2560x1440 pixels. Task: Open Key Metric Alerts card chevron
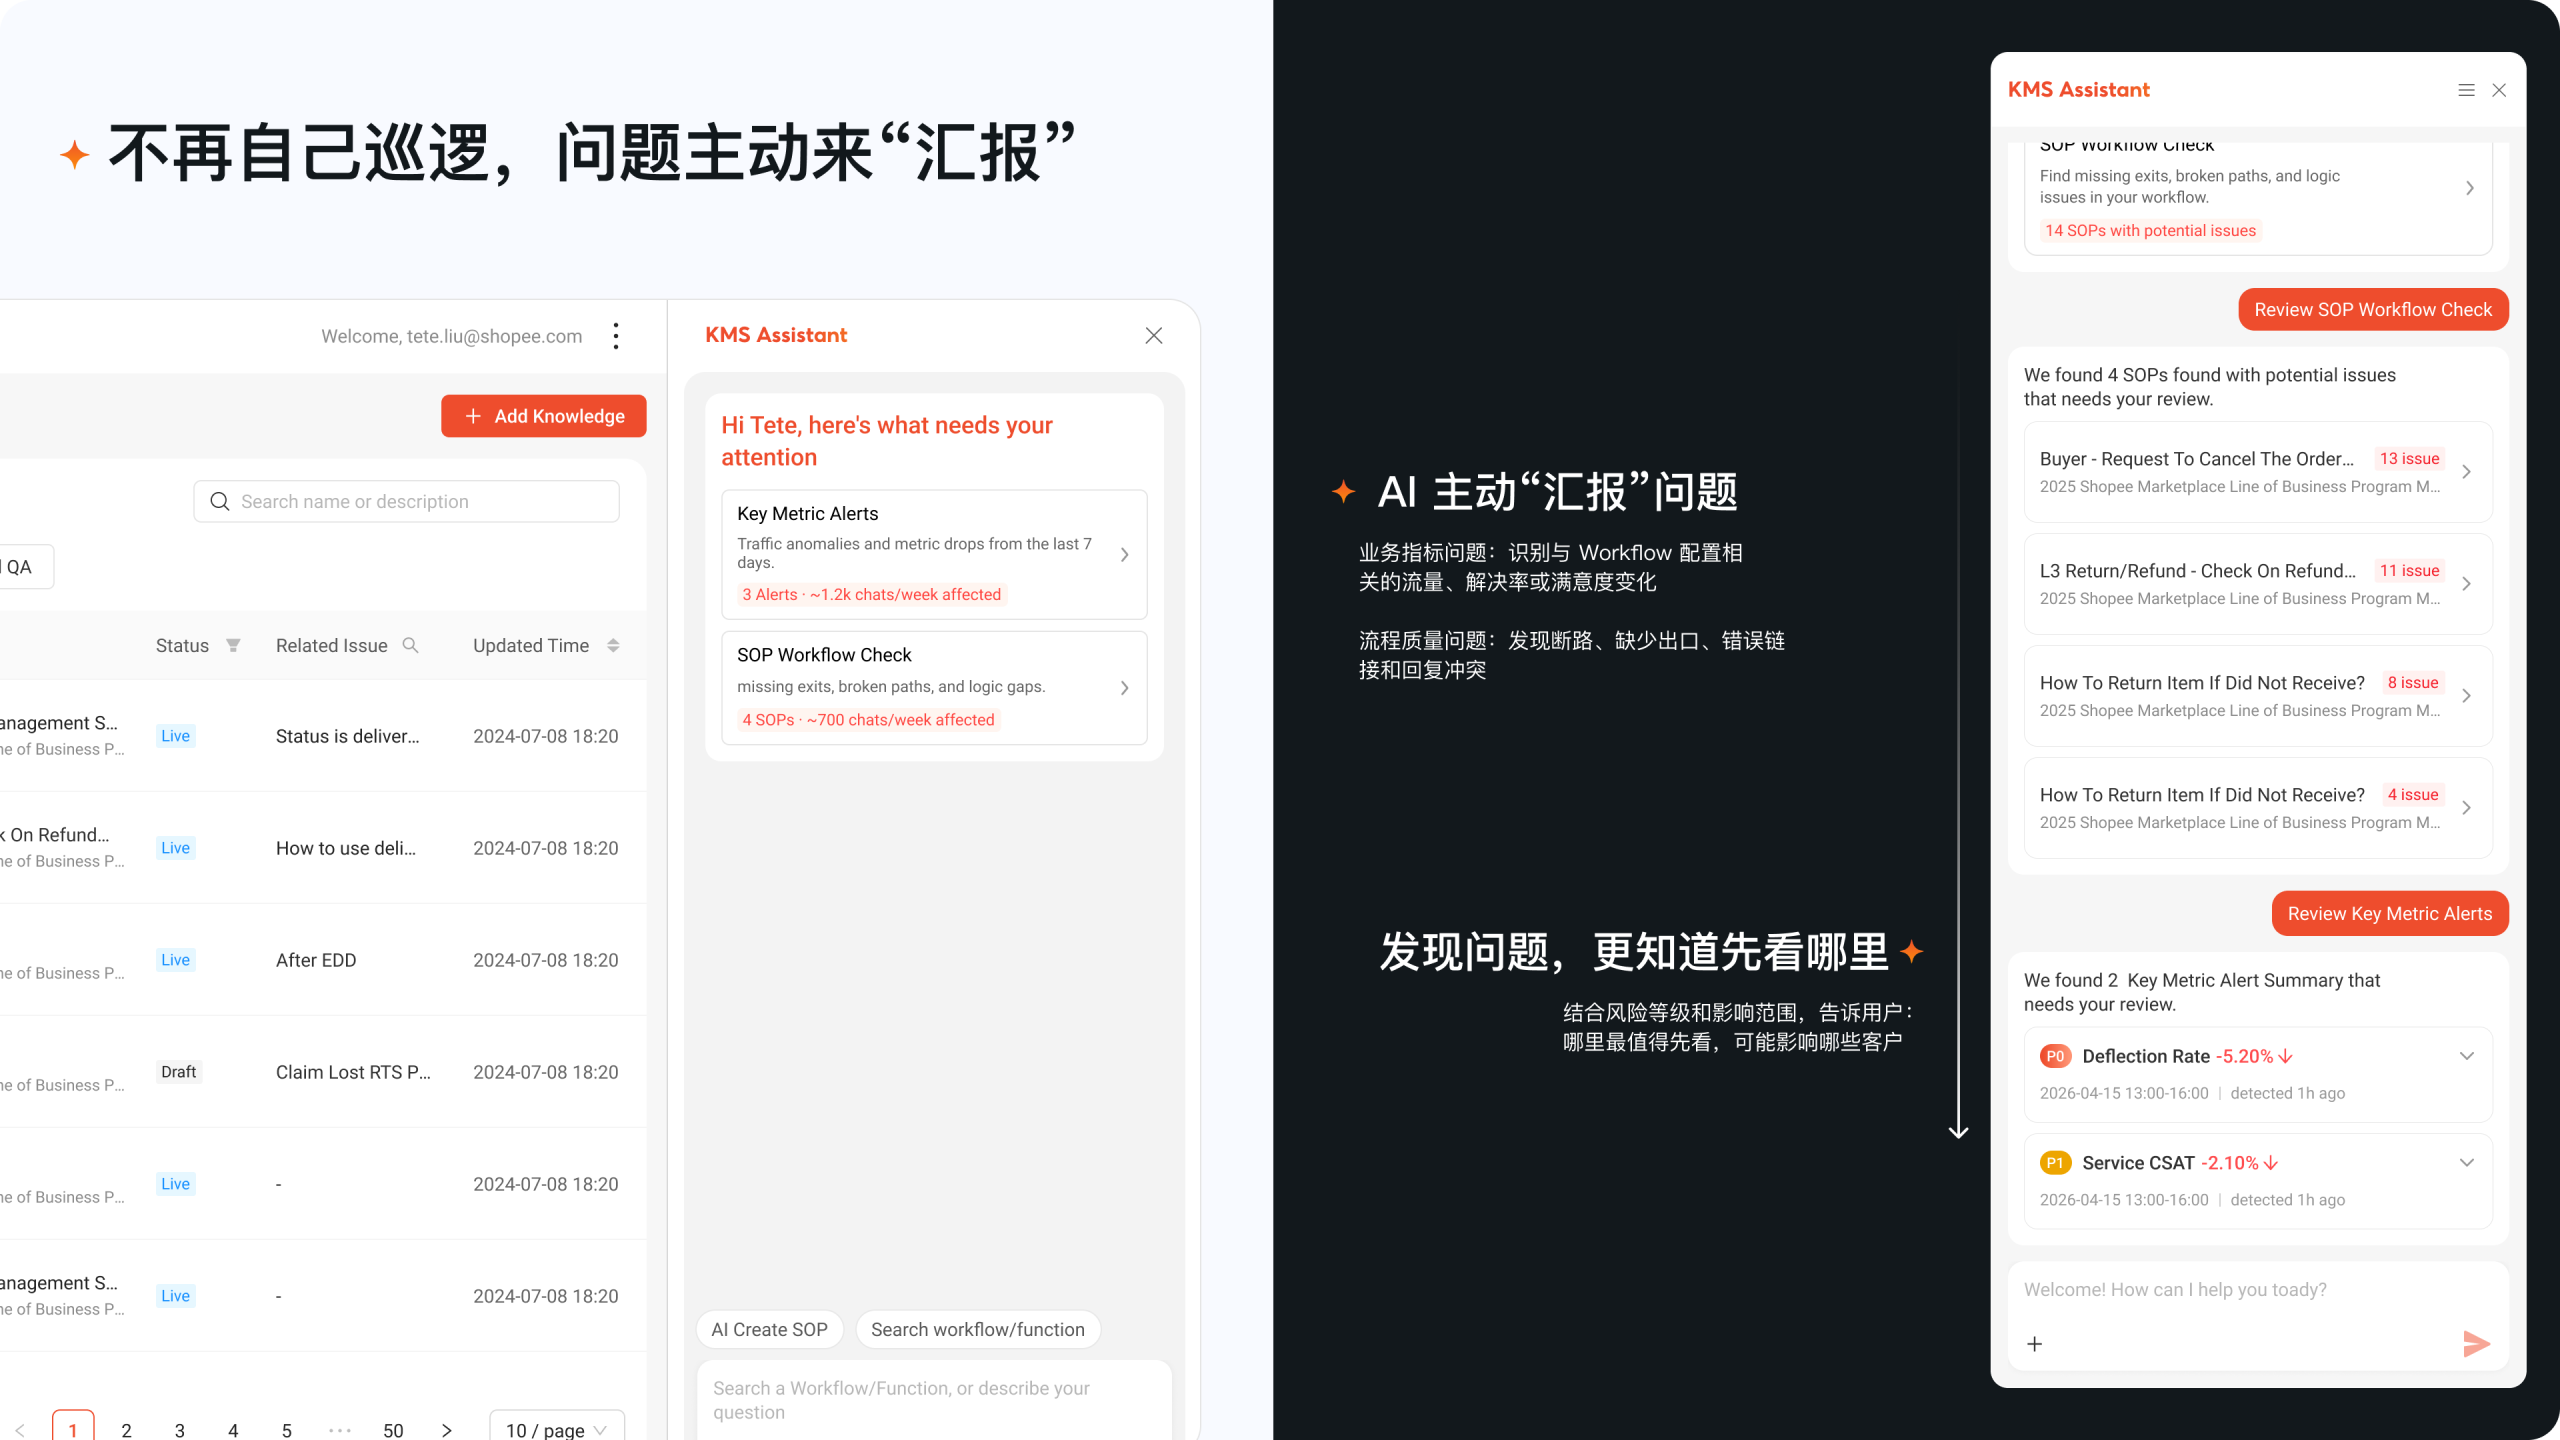point(1125,554)
